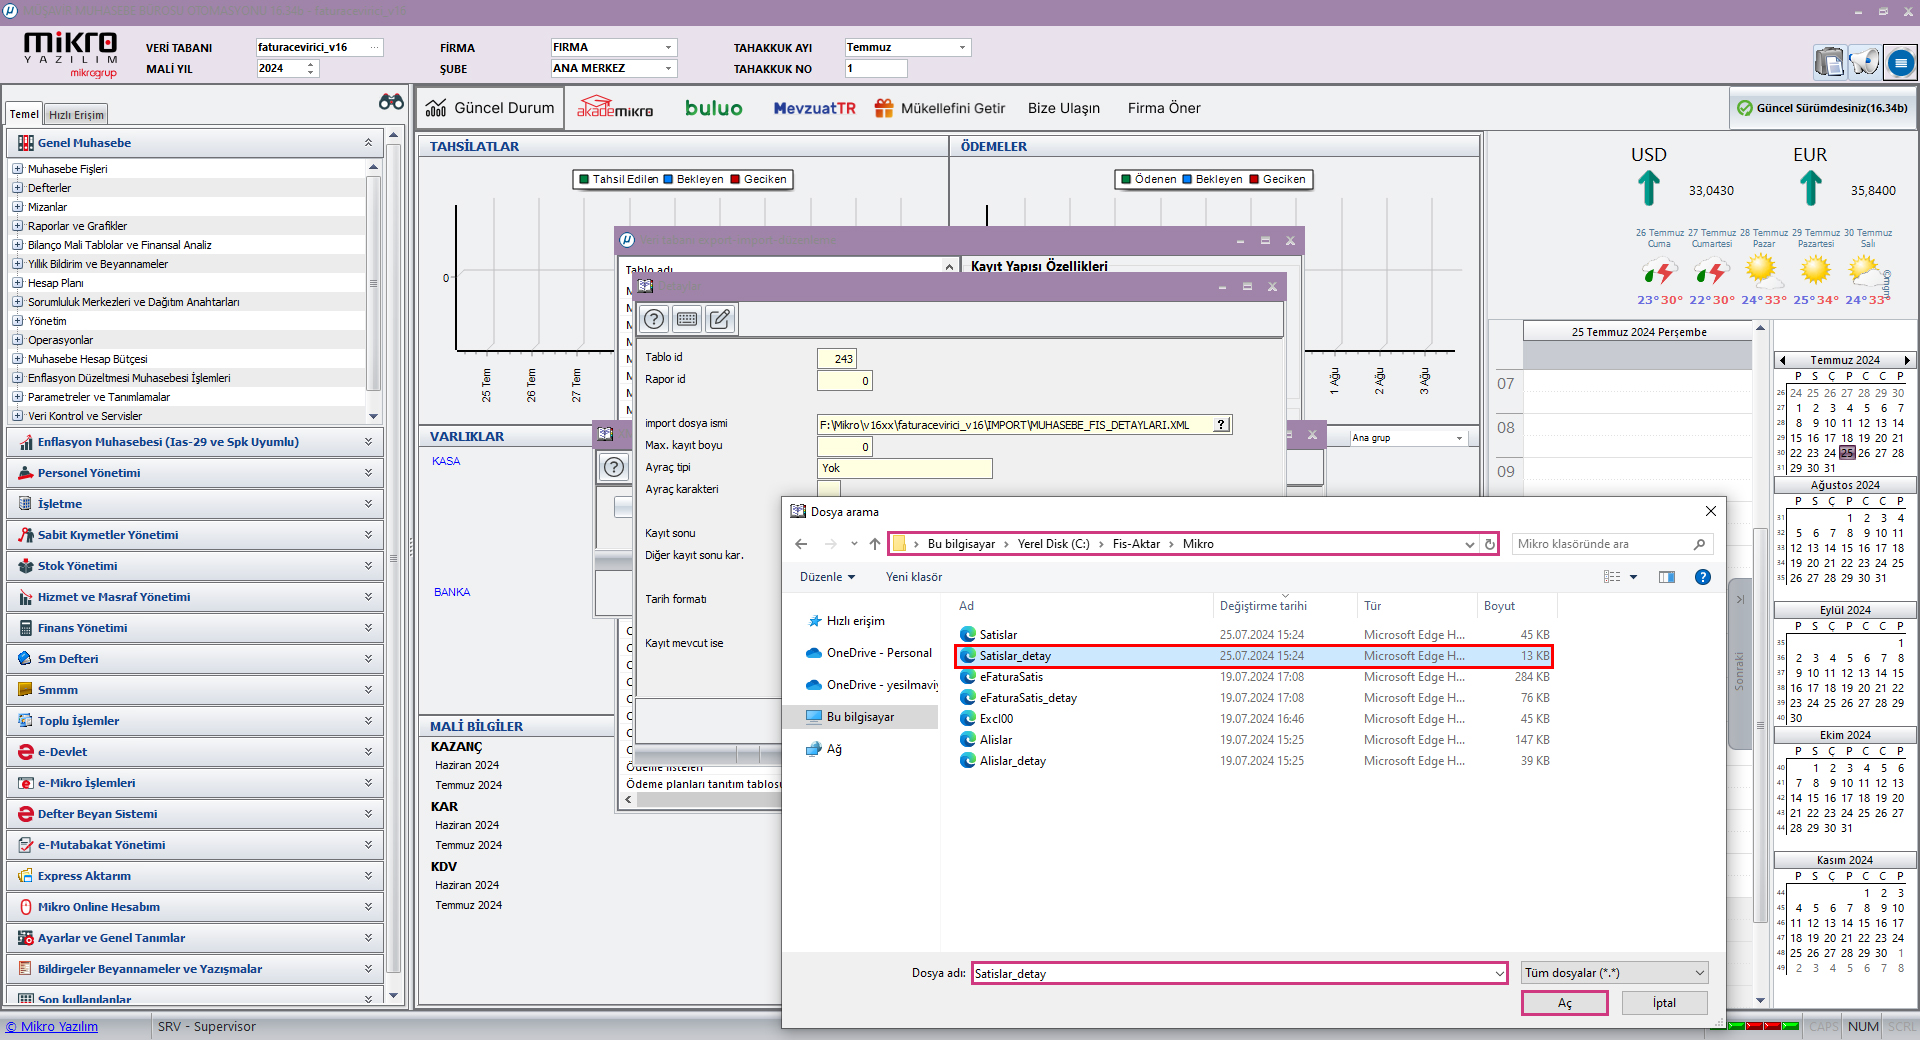Click the red Geciken legend swatch in Tahsilatlar
This screenshot has width=1920, height=1040.
click(735, 180)
